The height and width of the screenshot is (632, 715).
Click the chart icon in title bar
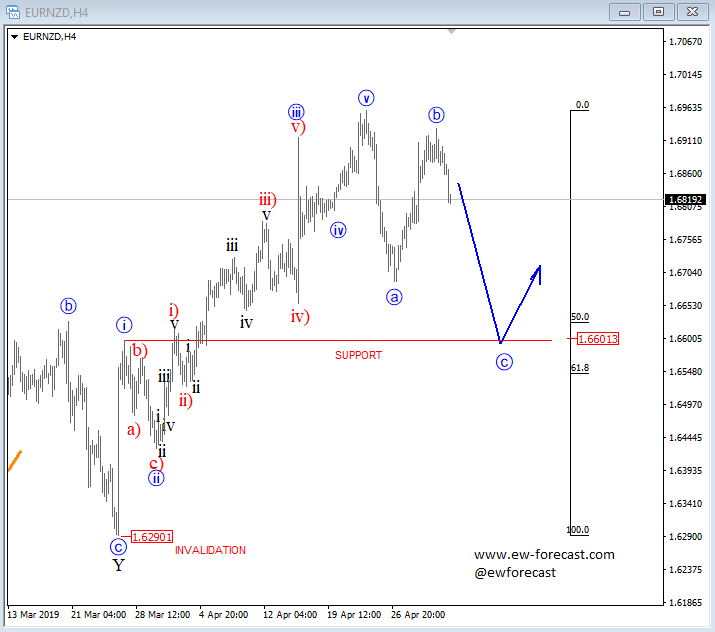pos(12,11)
